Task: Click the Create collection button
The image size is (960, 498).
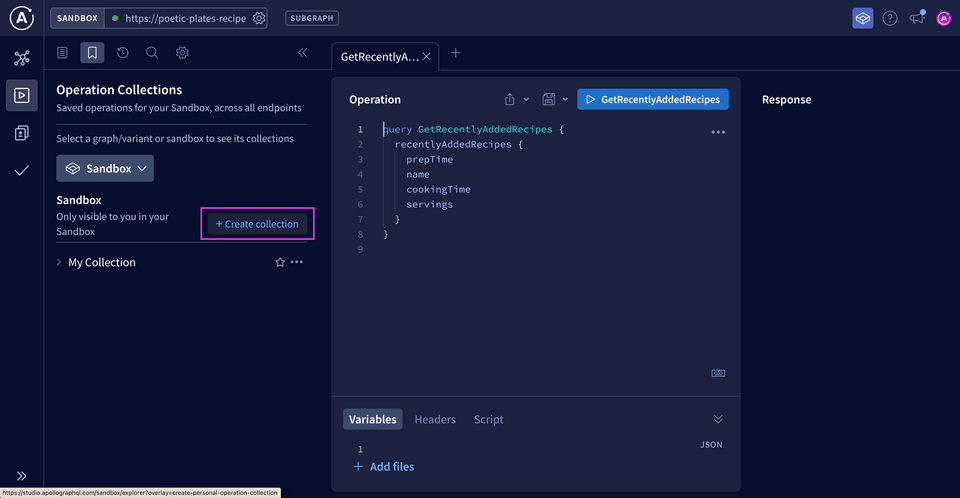Action: click(257, 224)
